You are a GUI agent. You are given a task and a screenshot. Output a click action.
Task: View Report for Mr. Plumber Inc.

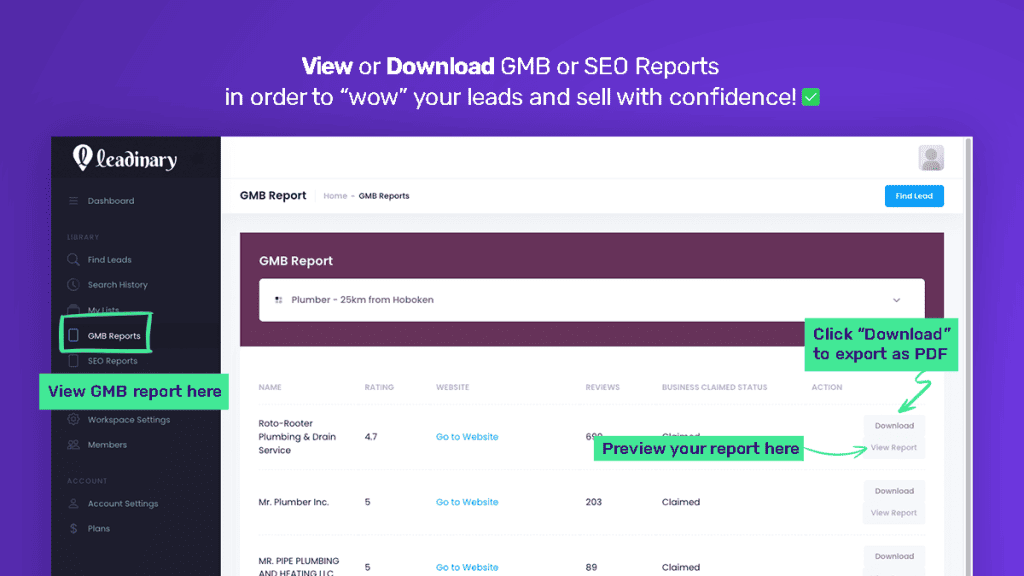(x=894, y=513)
